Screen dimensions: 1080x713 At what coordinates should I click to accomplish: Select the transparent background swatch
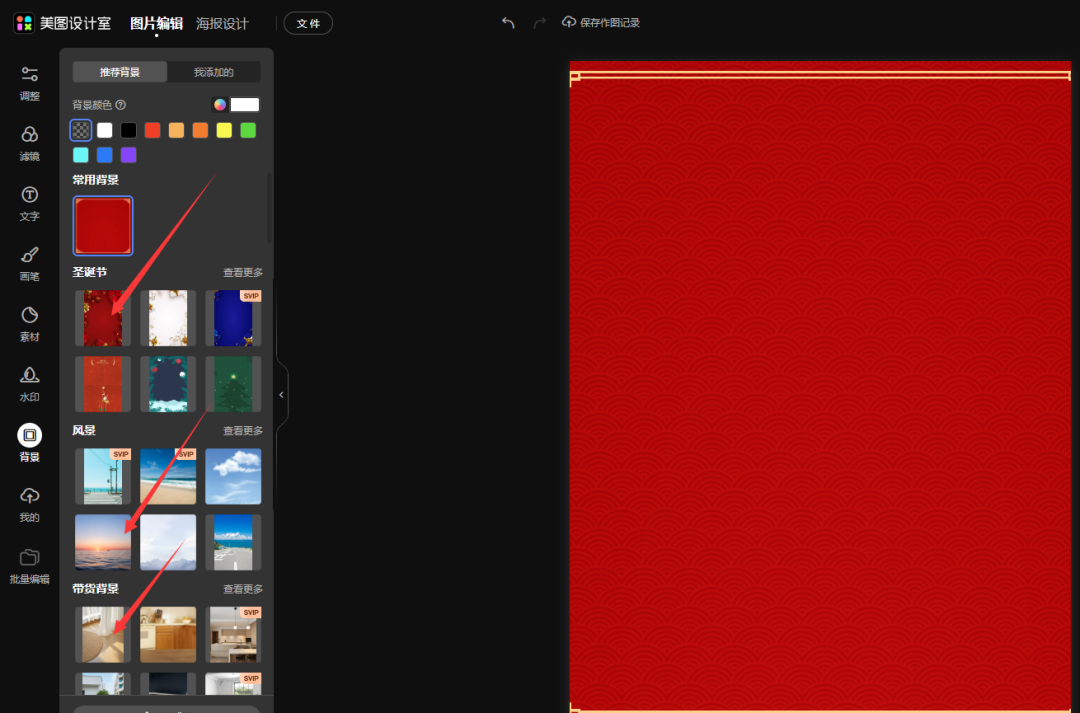click(81, 130)
